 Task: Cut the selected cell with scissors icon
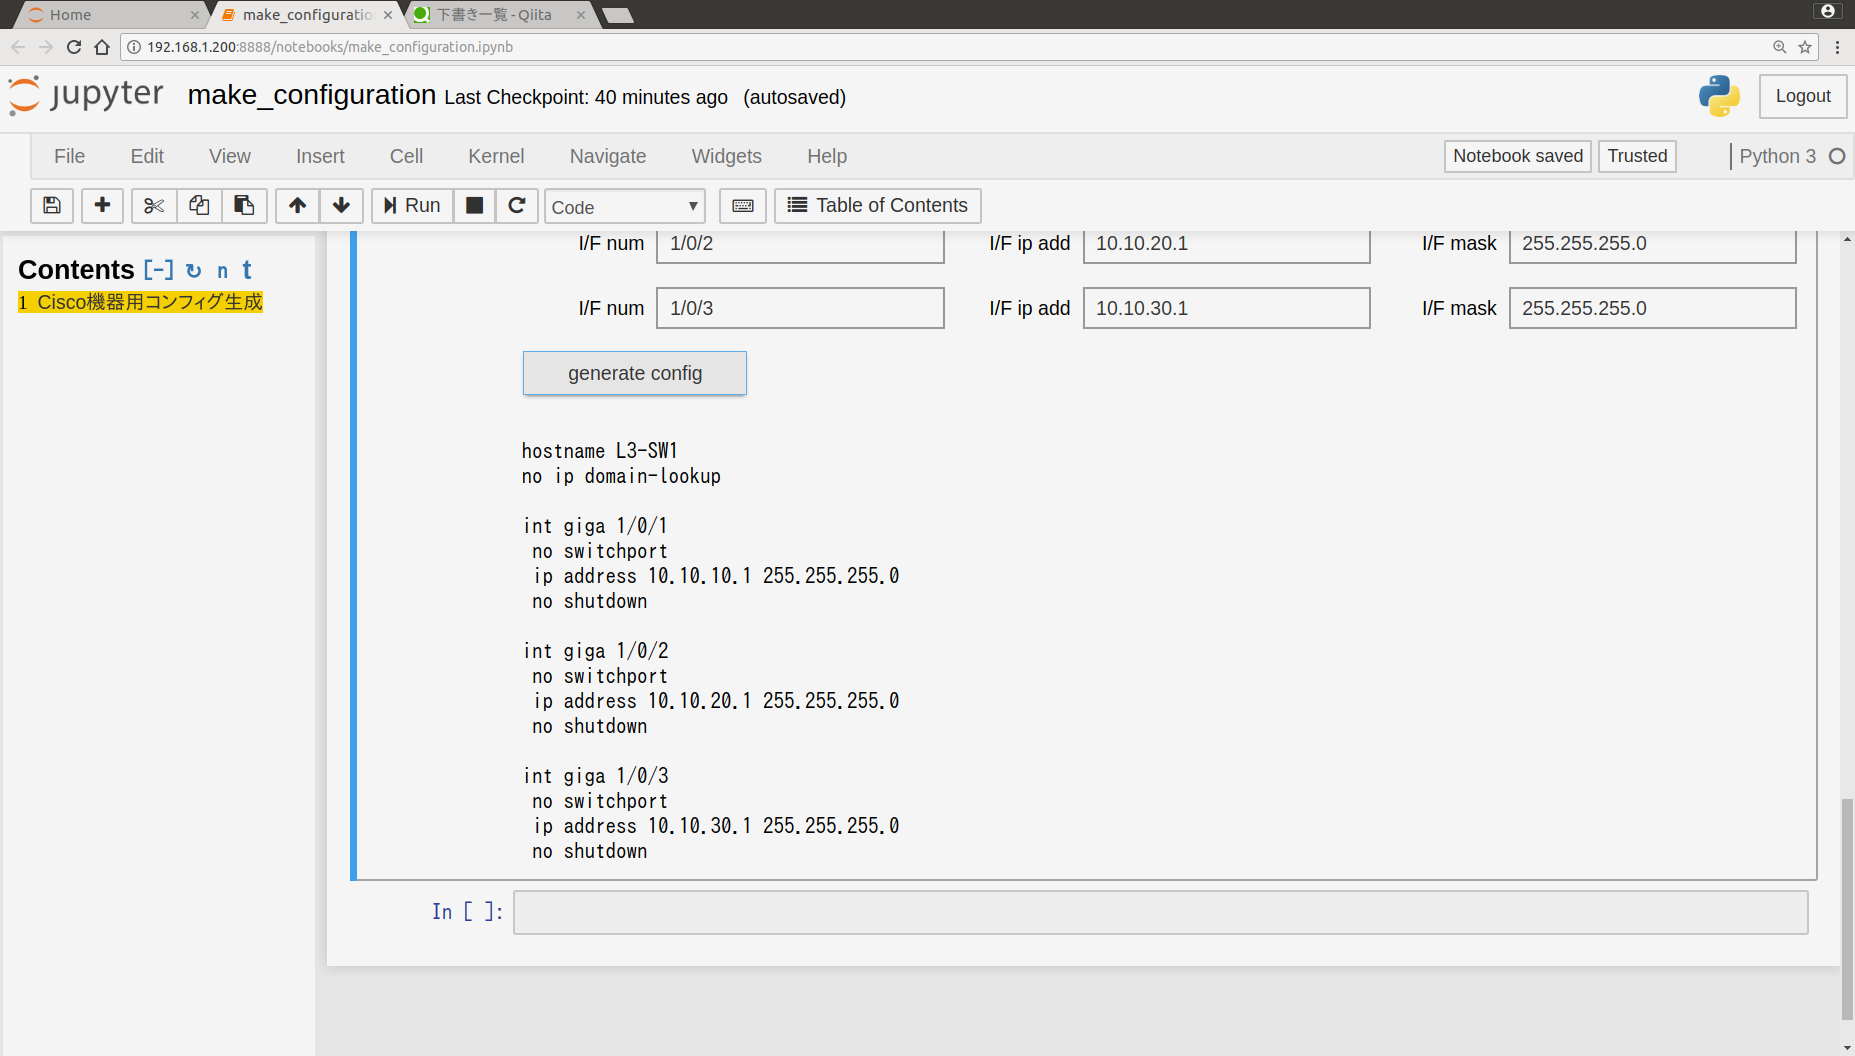click(x=153, y=206)
